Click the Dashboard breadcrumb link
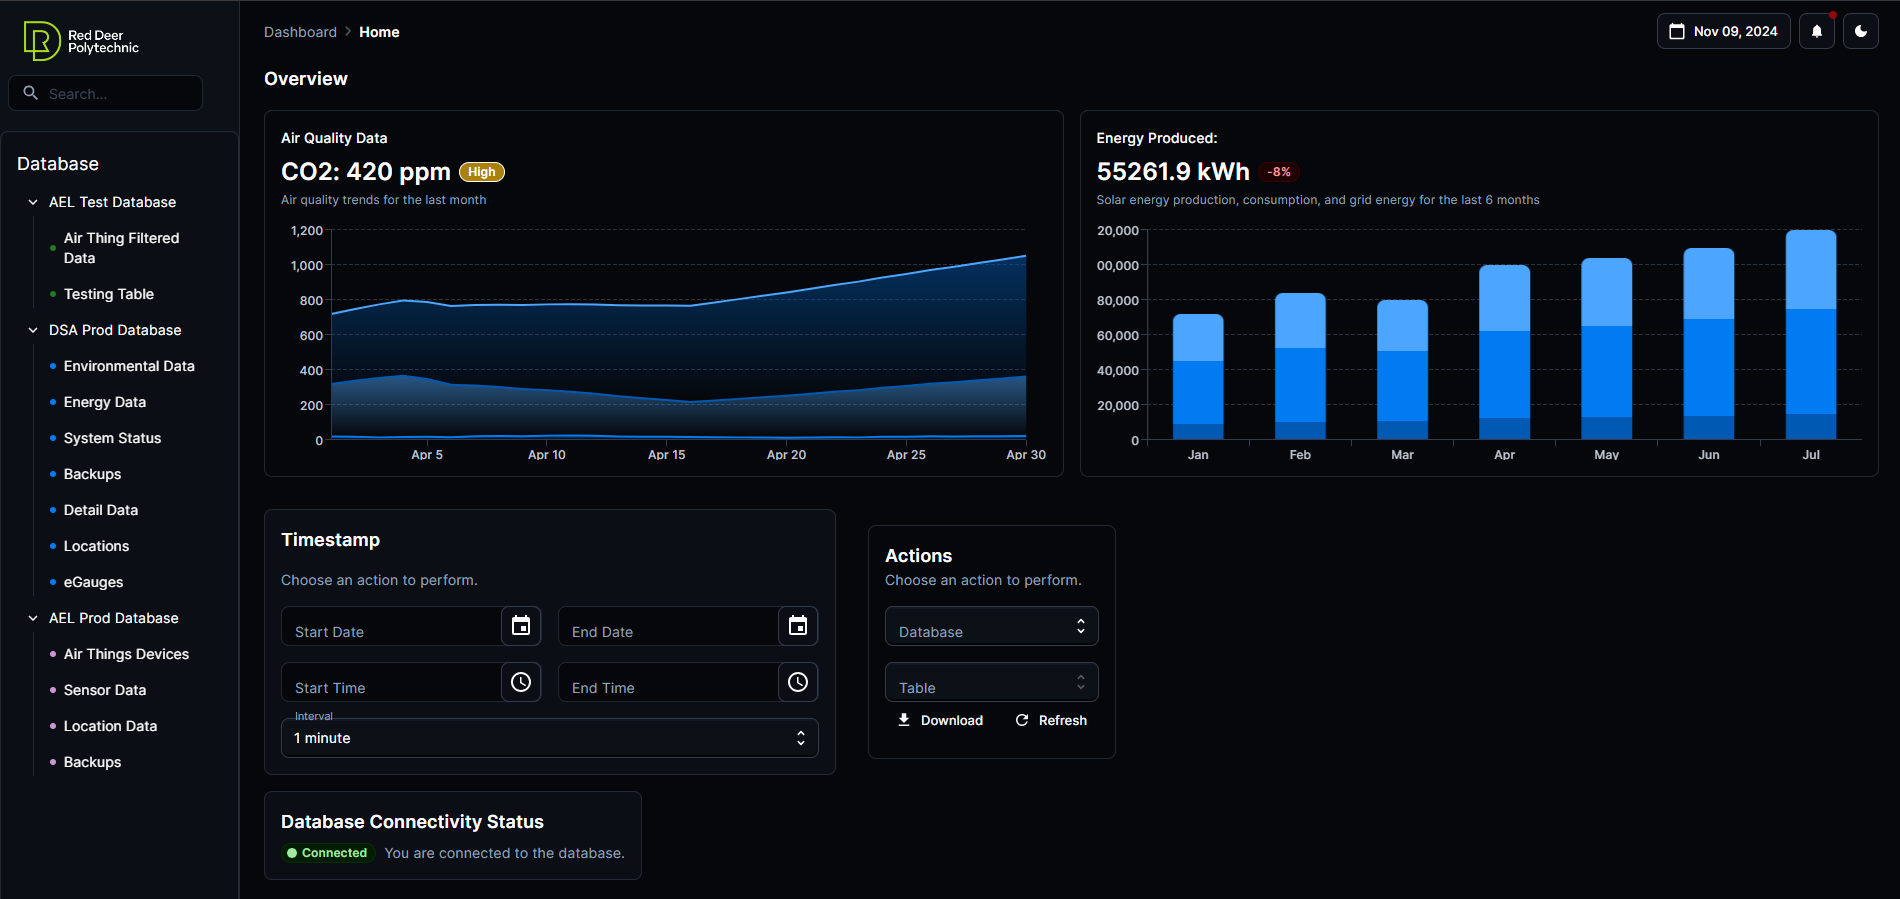 (300, 32)
